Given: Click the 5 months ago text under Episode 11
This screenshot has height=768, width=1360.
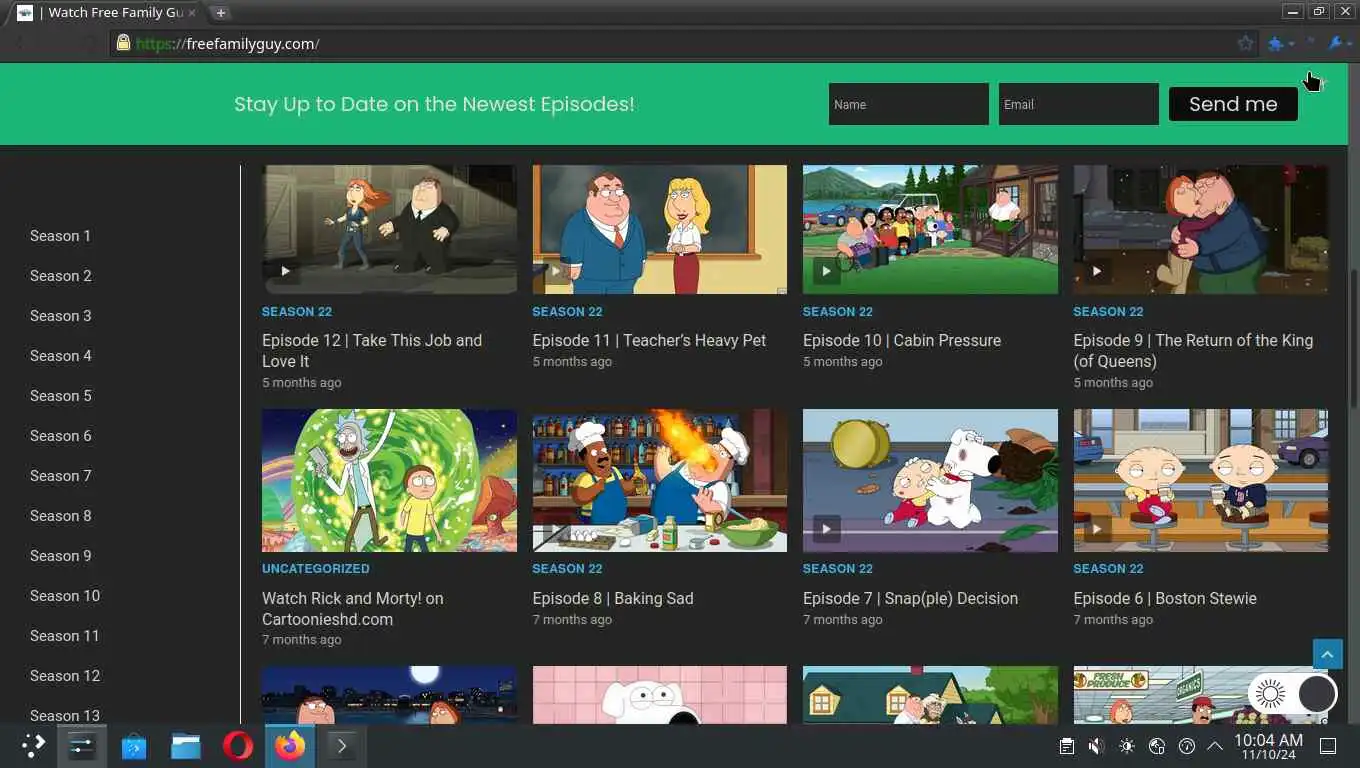Looking at the screenshot, I should [x=572, y=362].
